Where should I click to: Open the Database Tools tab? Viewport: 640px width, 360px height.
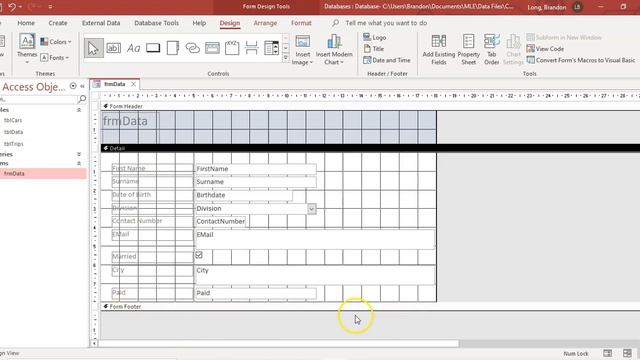(x=156, y=23)
